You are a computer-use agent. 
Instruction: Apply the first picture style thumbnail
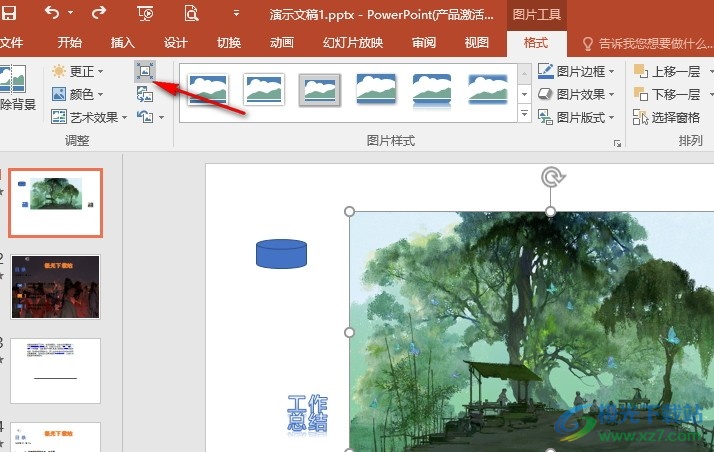tap(208, 89)
